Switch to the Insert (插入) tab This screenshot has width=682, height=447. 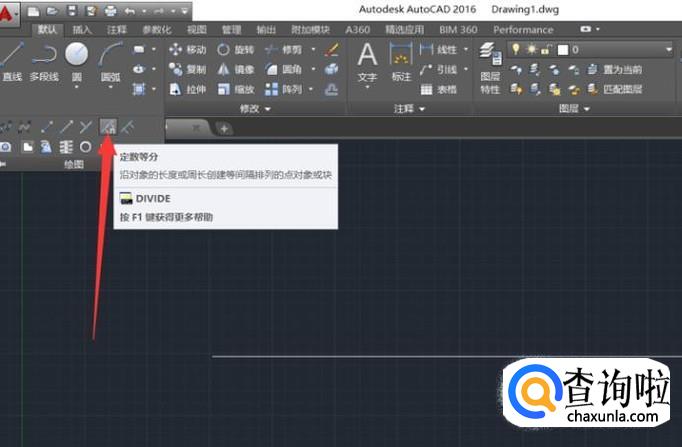82,30
